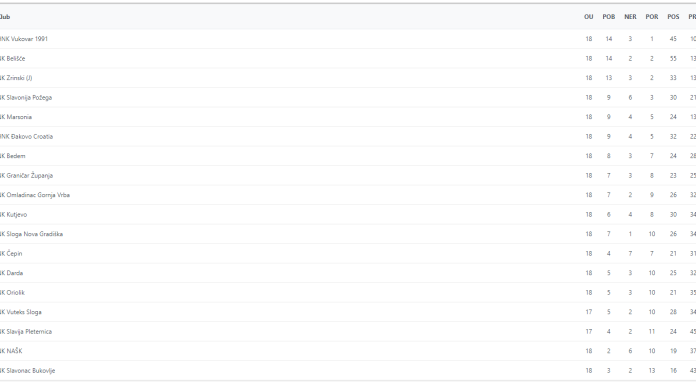Sort by the POR column header
The image size is (696, 385).
(652, 17)
